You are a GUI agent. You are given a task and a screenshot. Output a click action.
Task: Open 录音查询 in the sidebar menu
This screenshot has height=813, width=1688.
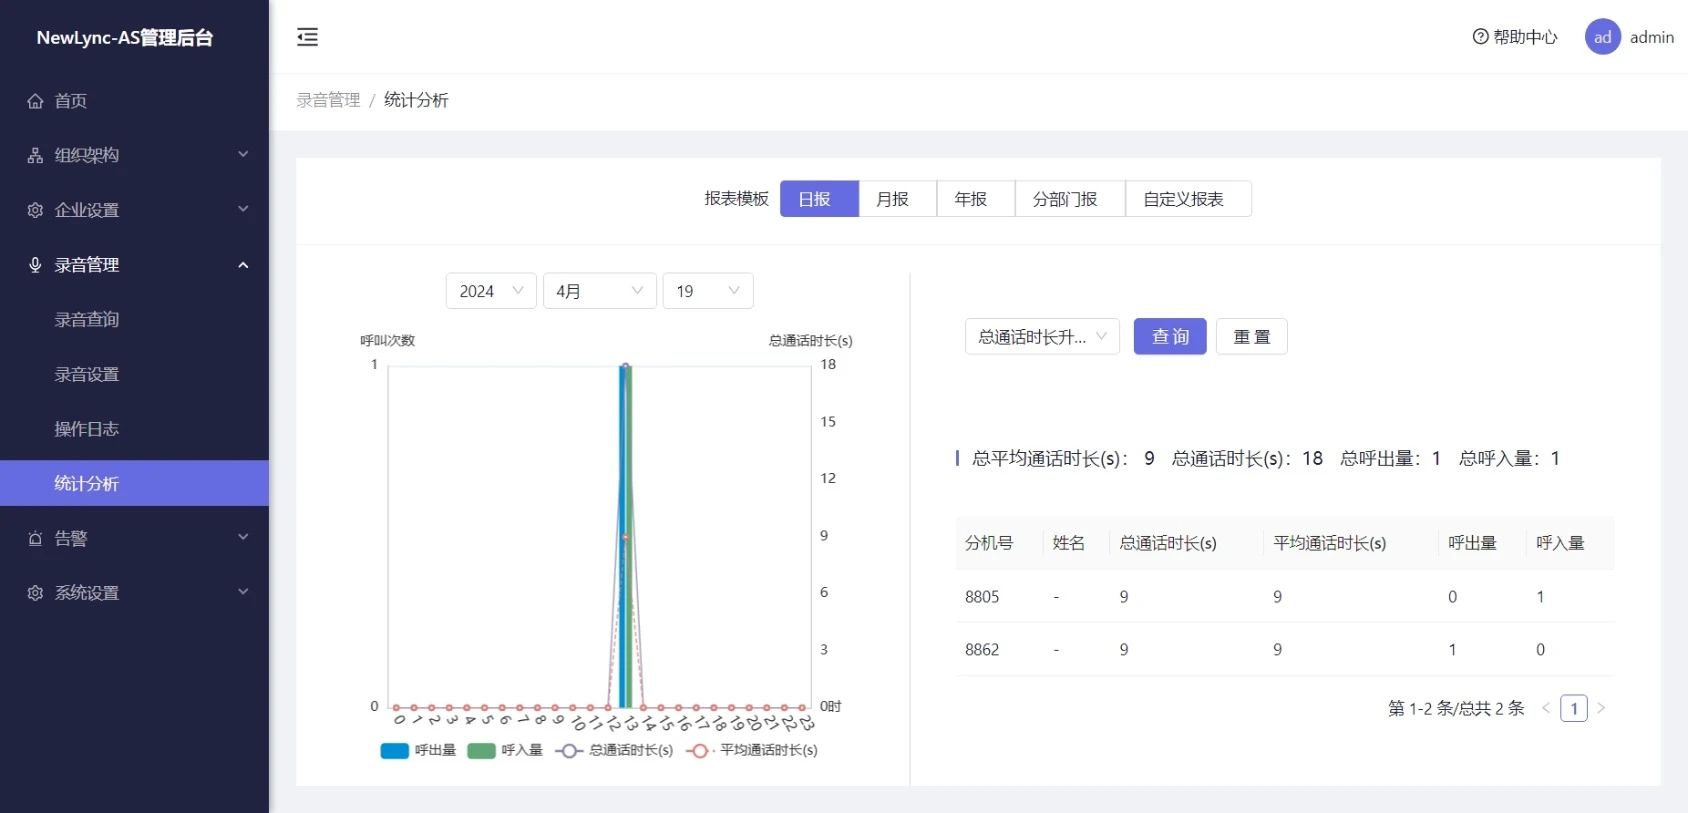point(87,320)
